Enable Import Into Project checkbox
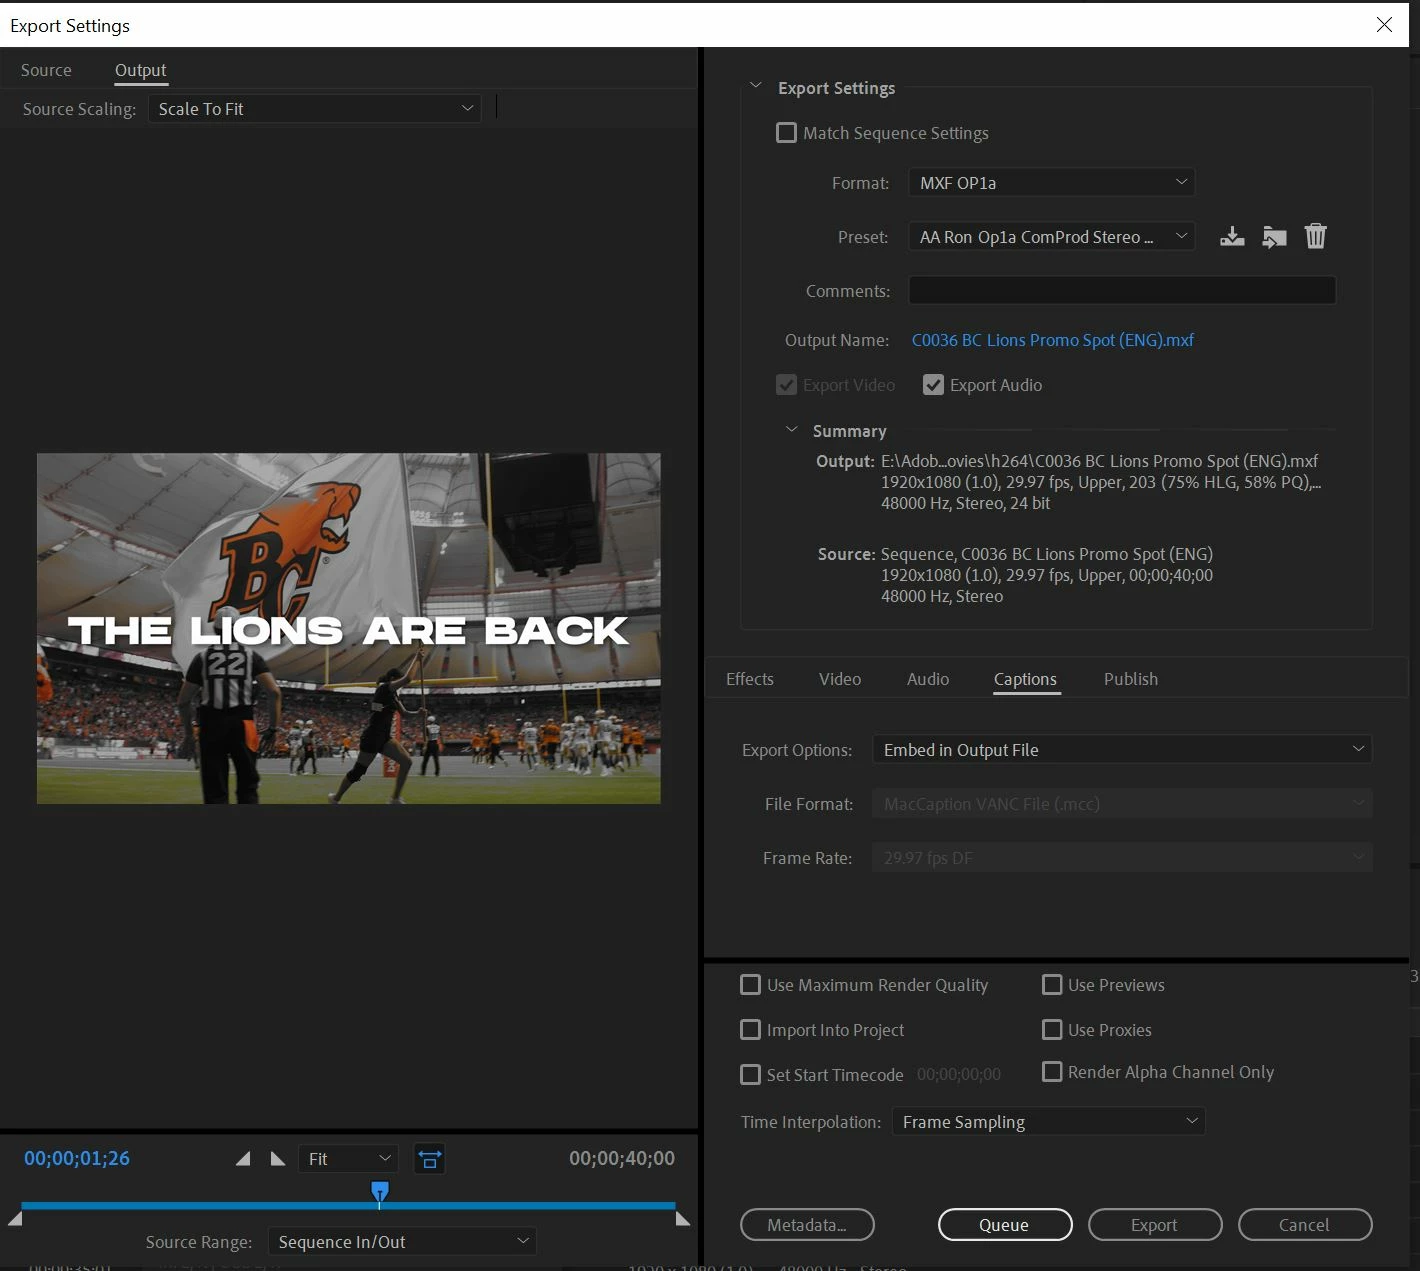 click(x=750, y=1030)
